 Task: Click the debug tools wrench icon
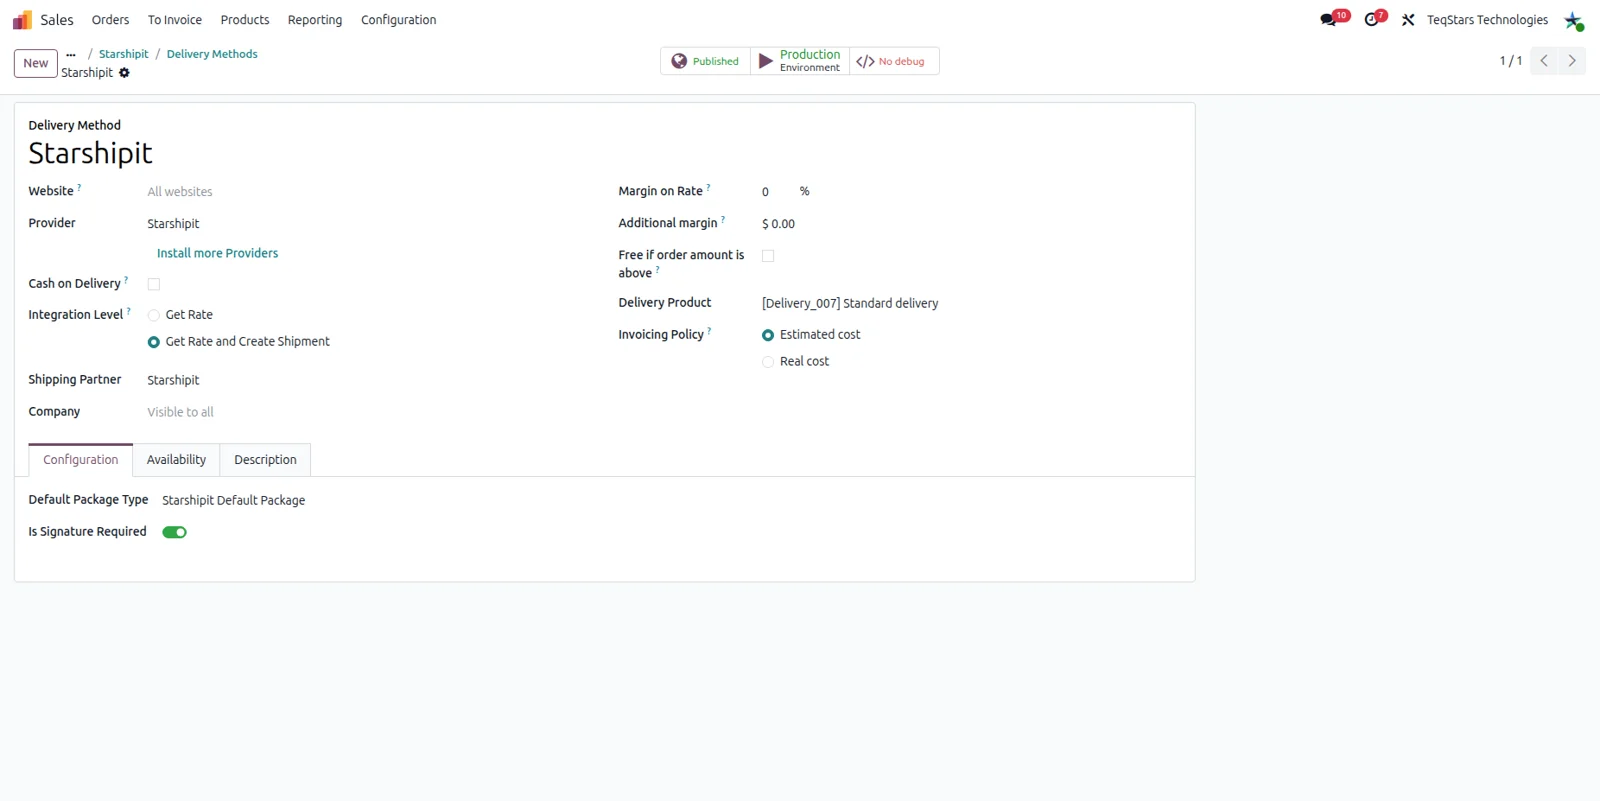pos(1408,20)
